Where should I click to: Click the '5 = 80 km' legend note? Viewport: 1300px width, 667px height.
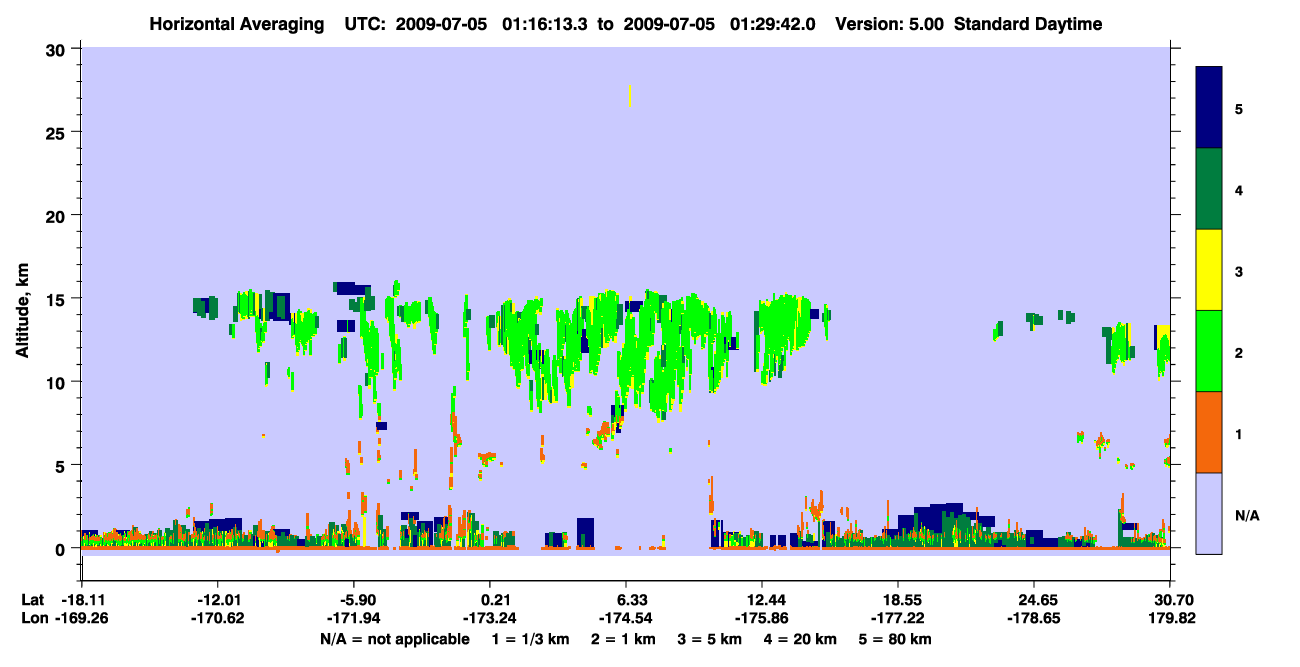[x=896, y=639]
